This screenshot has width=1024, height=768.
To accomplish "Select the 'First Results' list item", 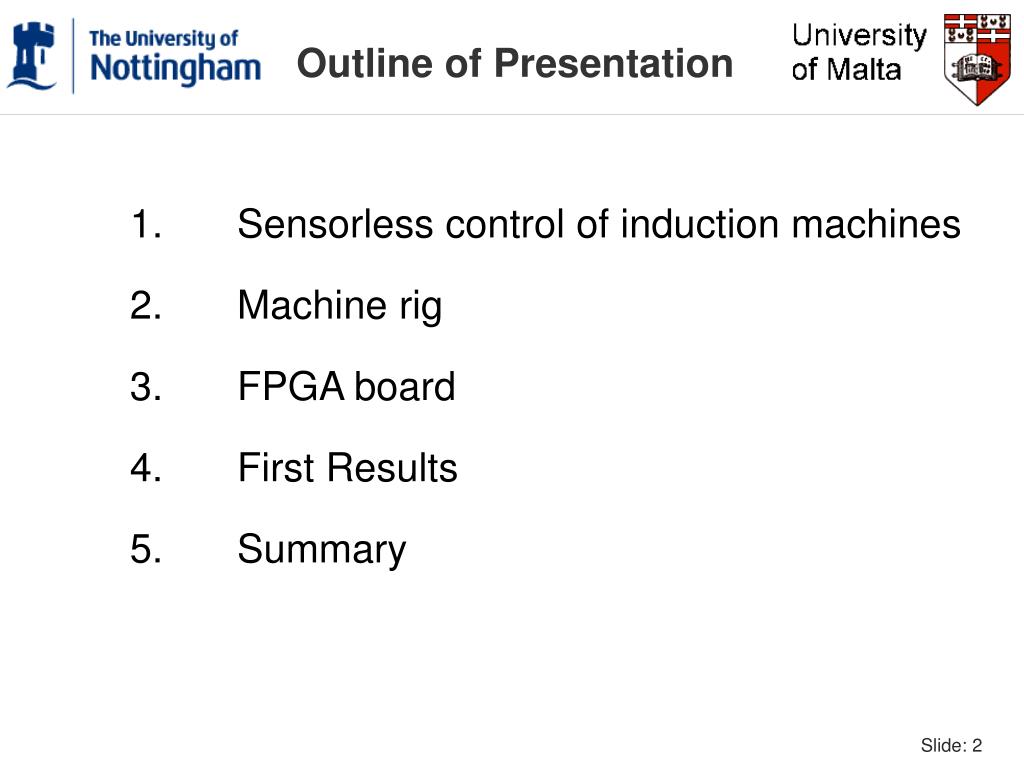I will [x=347, y=468].
